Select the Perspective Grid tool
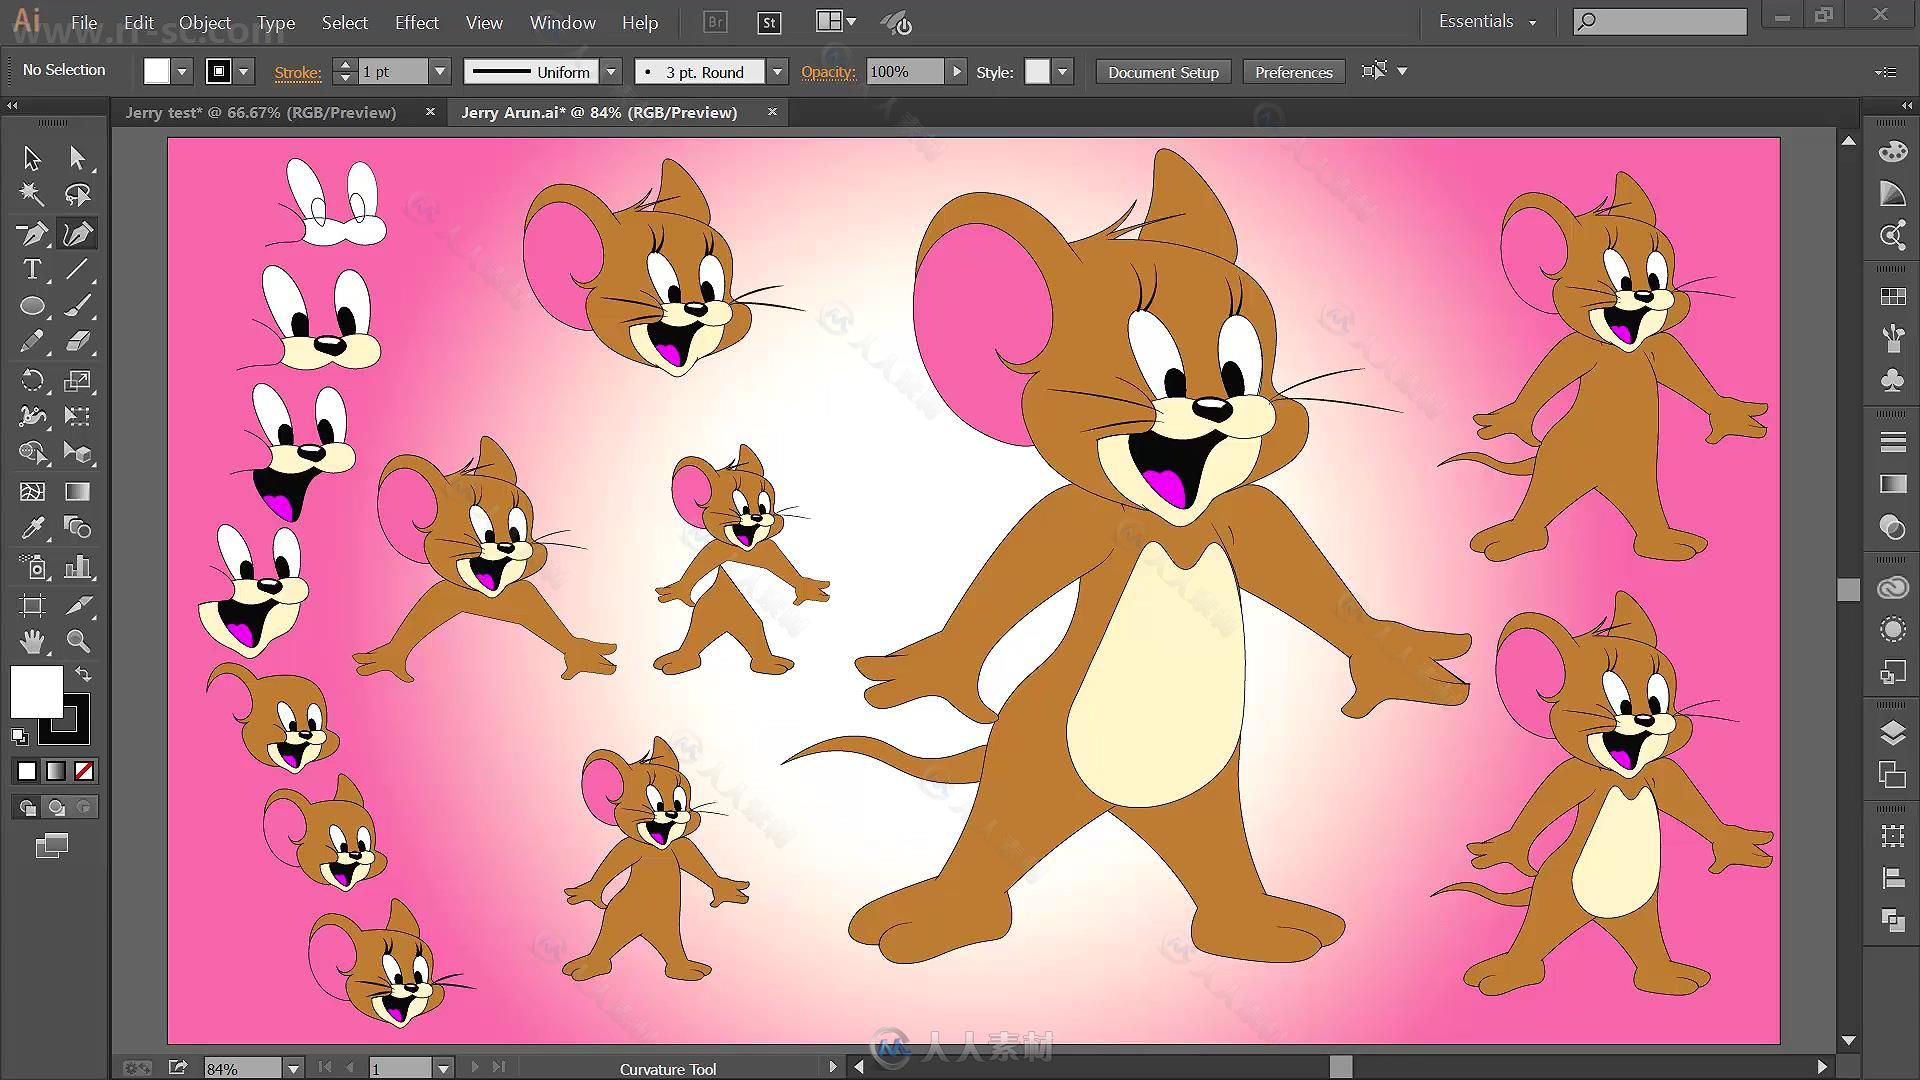The width and height of the screenshot is (1920, 1080). click(x=77, y=453)
